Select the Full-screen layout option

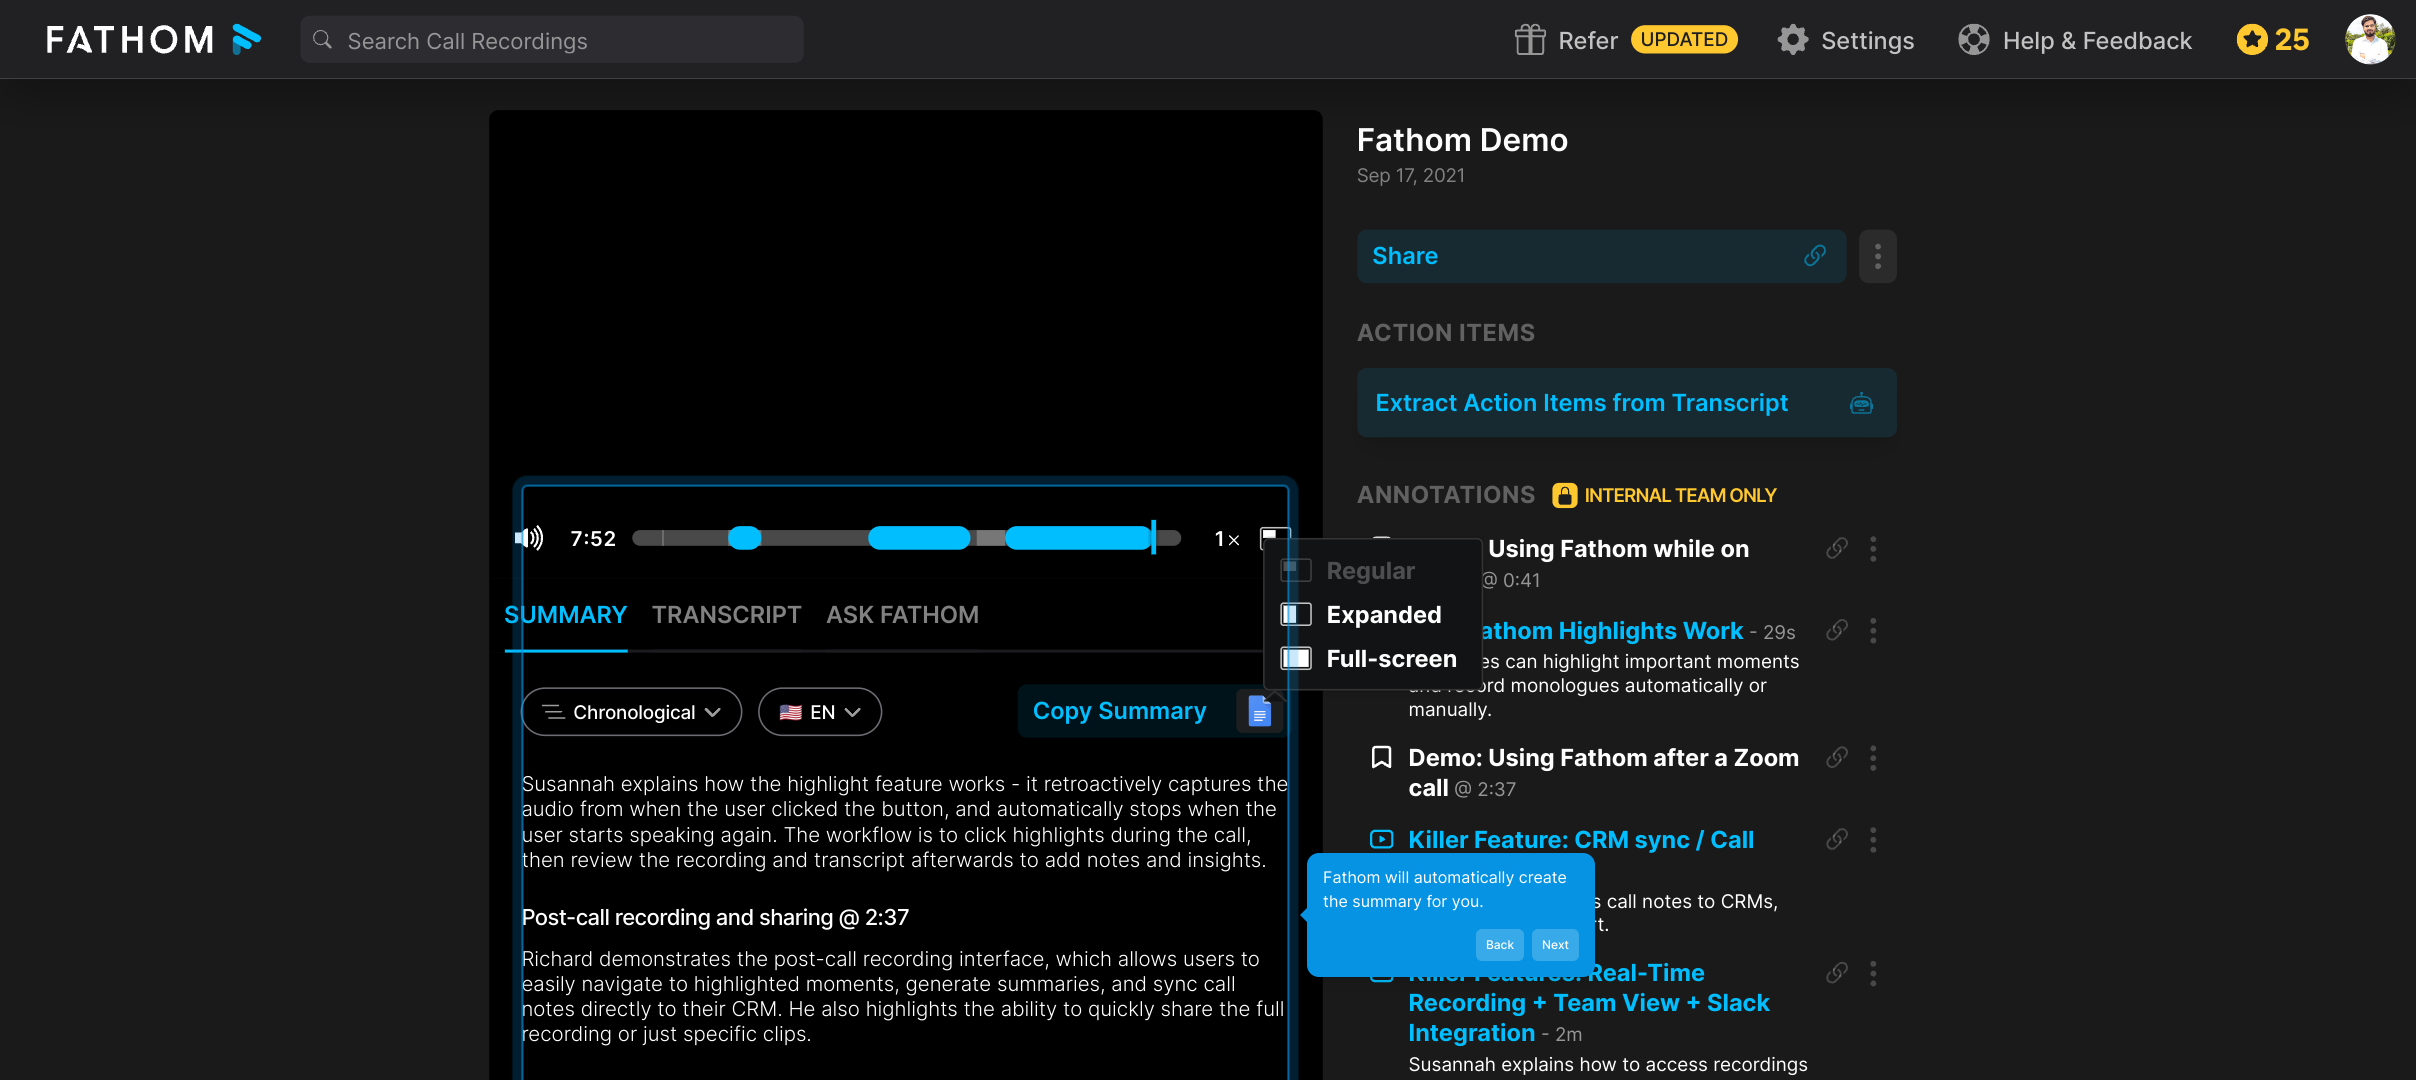click(1372, 659)
